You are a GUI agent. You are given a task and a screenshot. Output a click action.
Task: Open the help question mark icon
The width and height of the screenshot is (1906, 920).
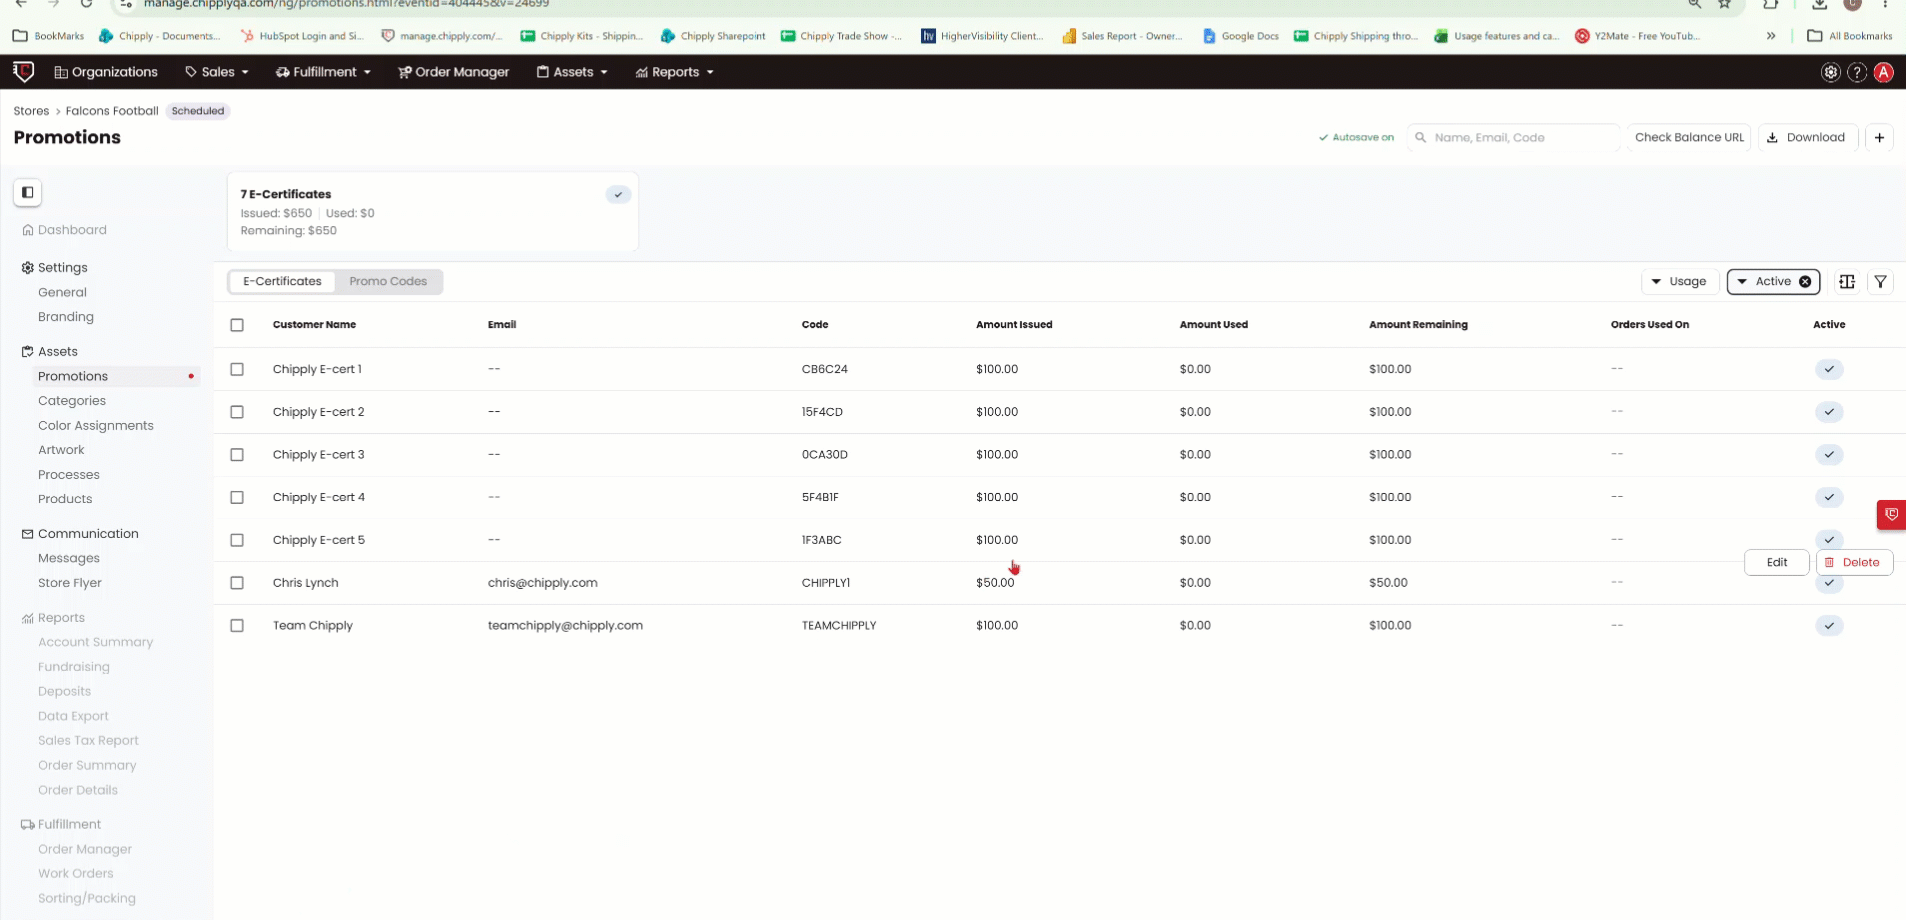tap(1857, 72)
